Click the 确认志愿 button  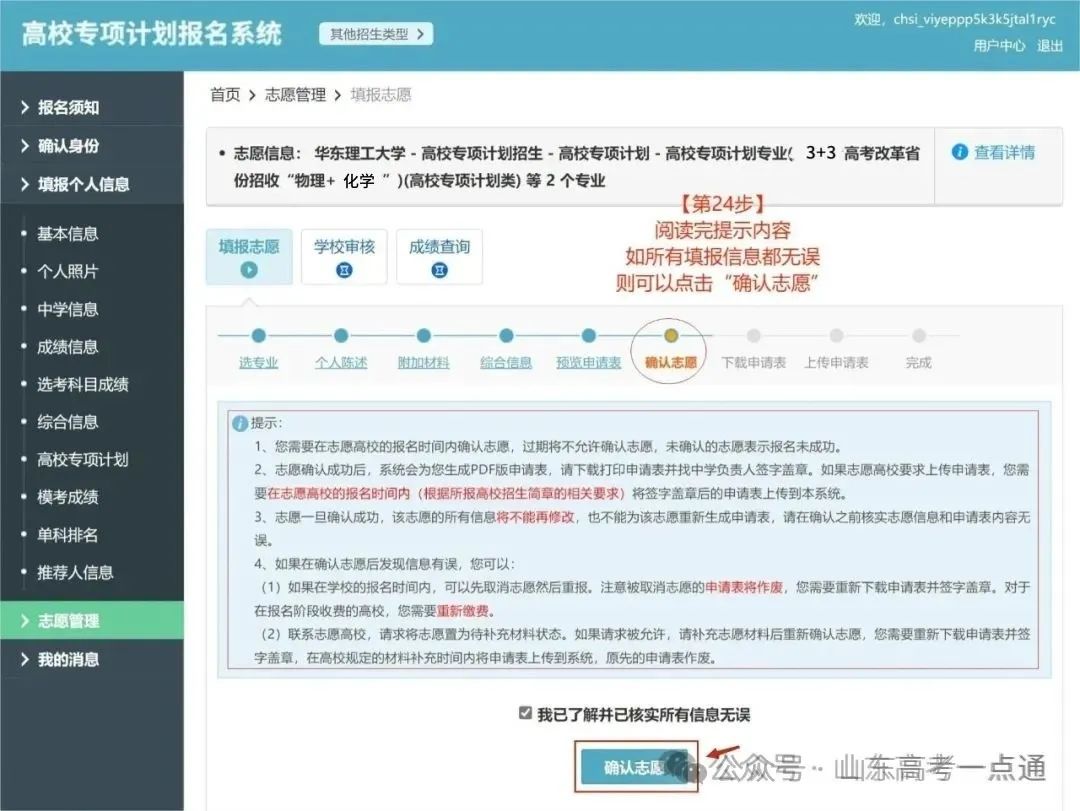(x=634, y=767)
